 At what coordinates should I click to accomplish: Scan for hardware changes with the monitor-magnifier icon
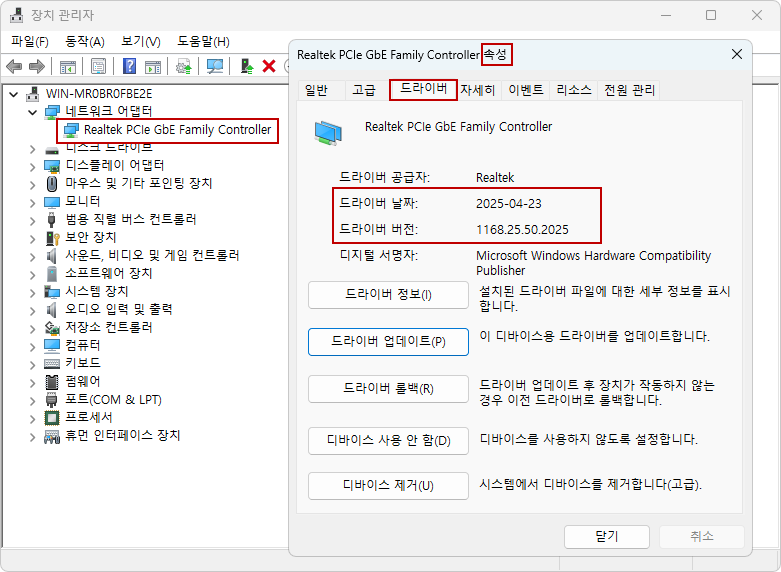215,66
